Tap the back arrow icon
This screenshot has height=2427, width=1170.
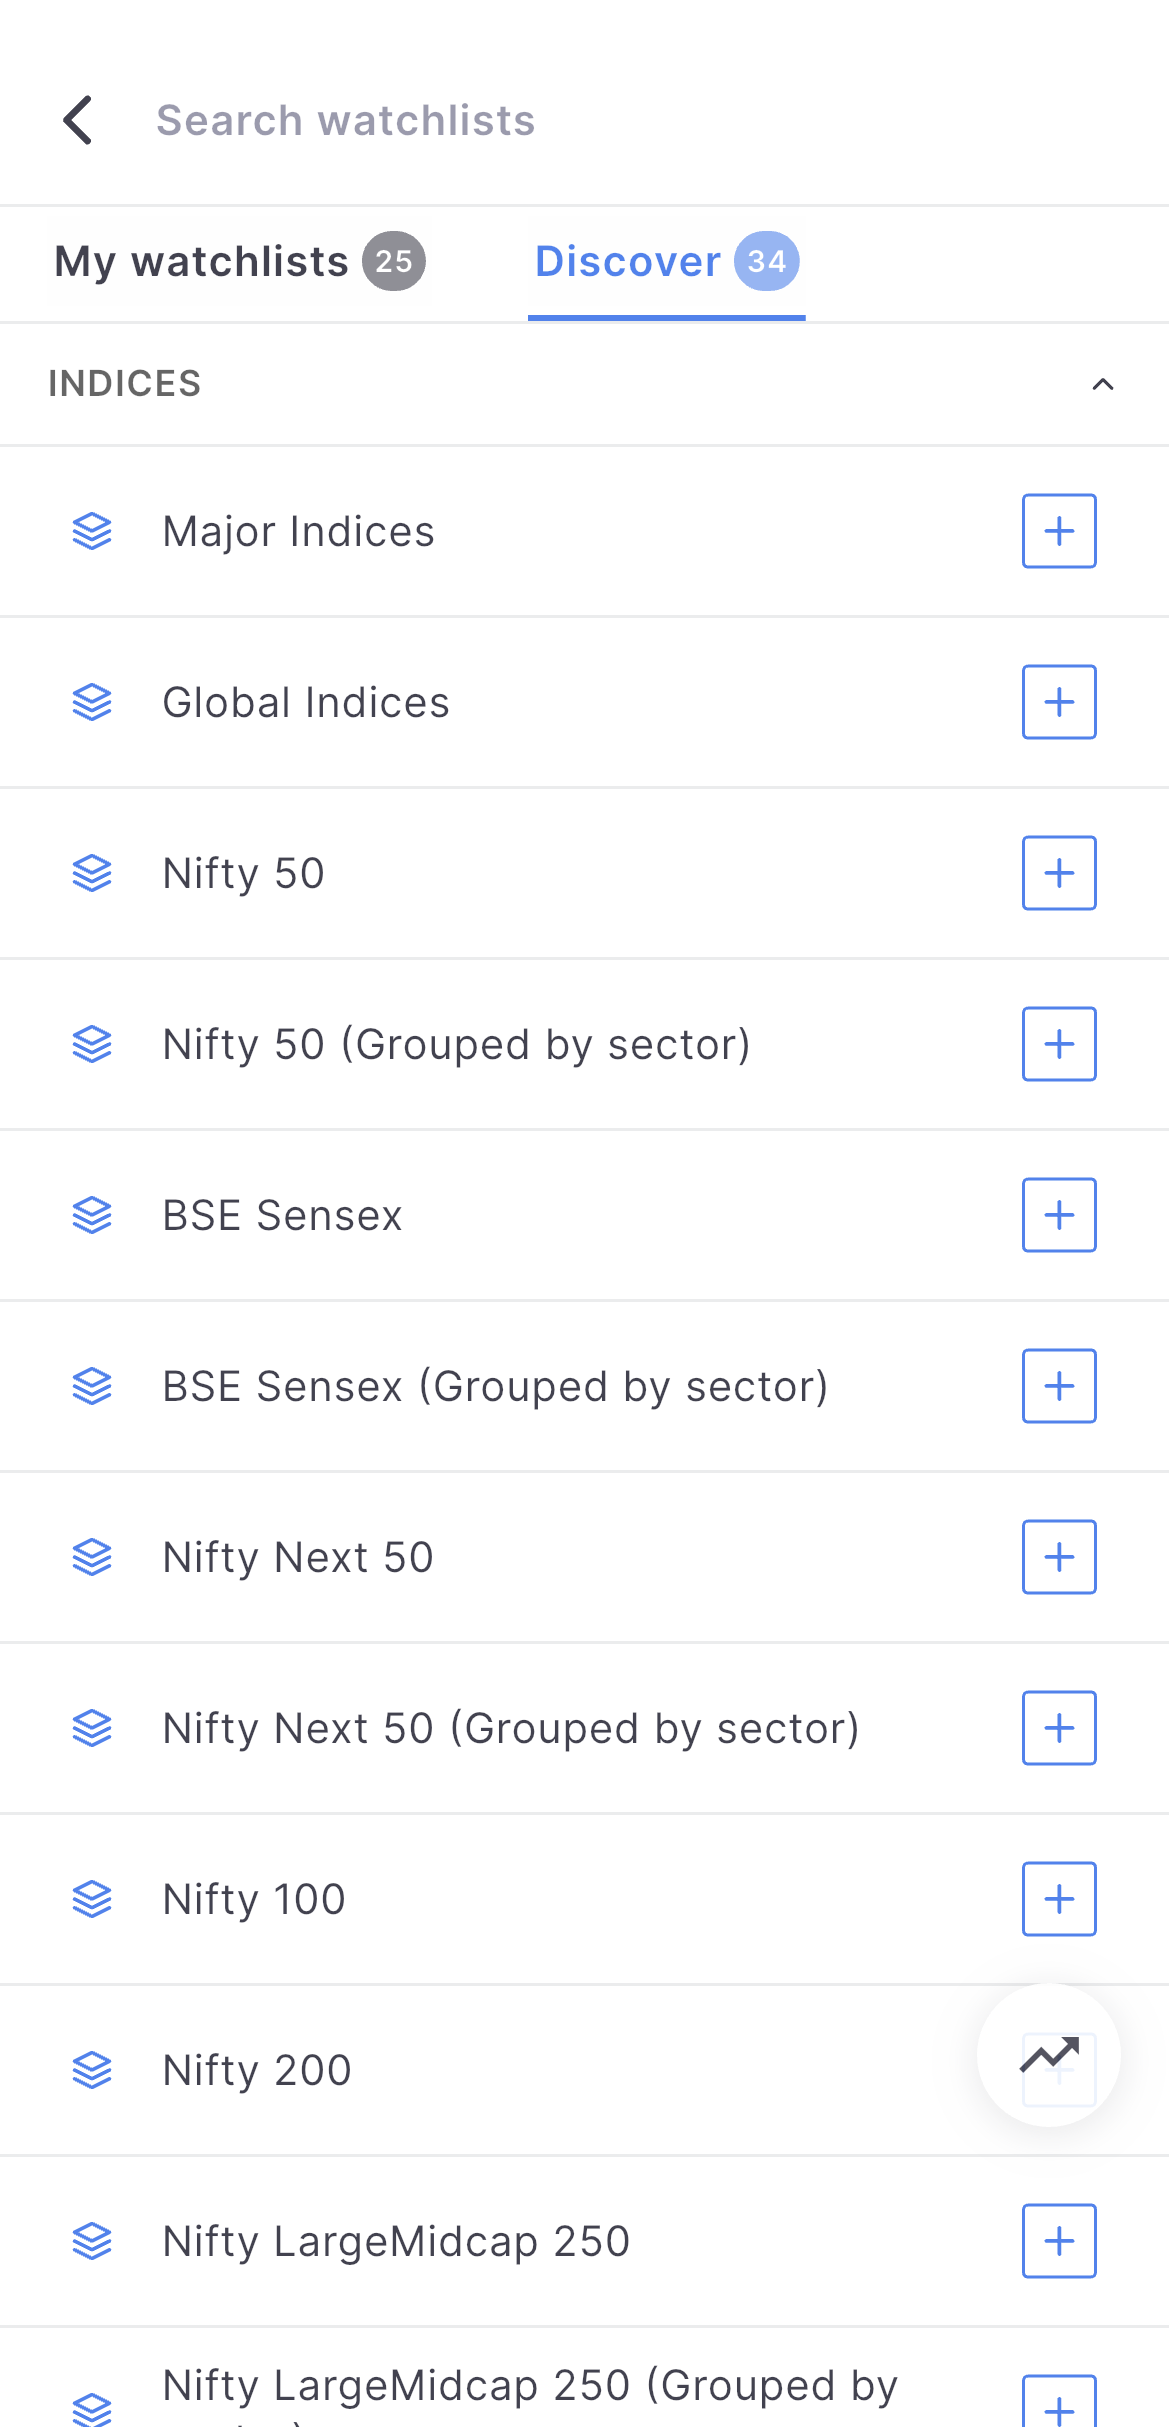click(x=78, y=120)
